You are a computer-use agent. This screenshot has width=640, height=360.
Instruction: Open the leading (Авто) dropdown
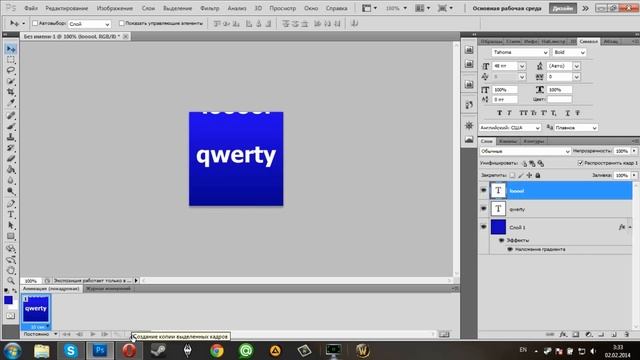coord(576,66)
